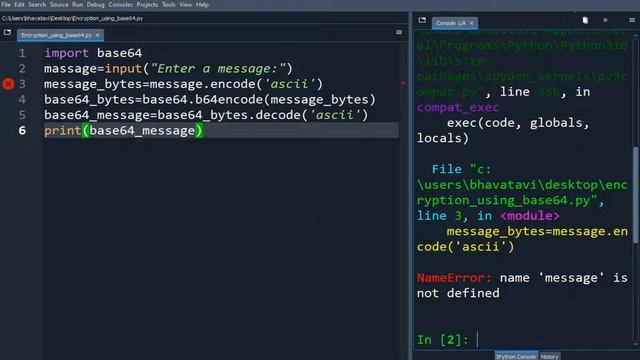Click the clear console document icon
Image resolution: width=640 pixels, height=360 pixels.
coord(585,20)
